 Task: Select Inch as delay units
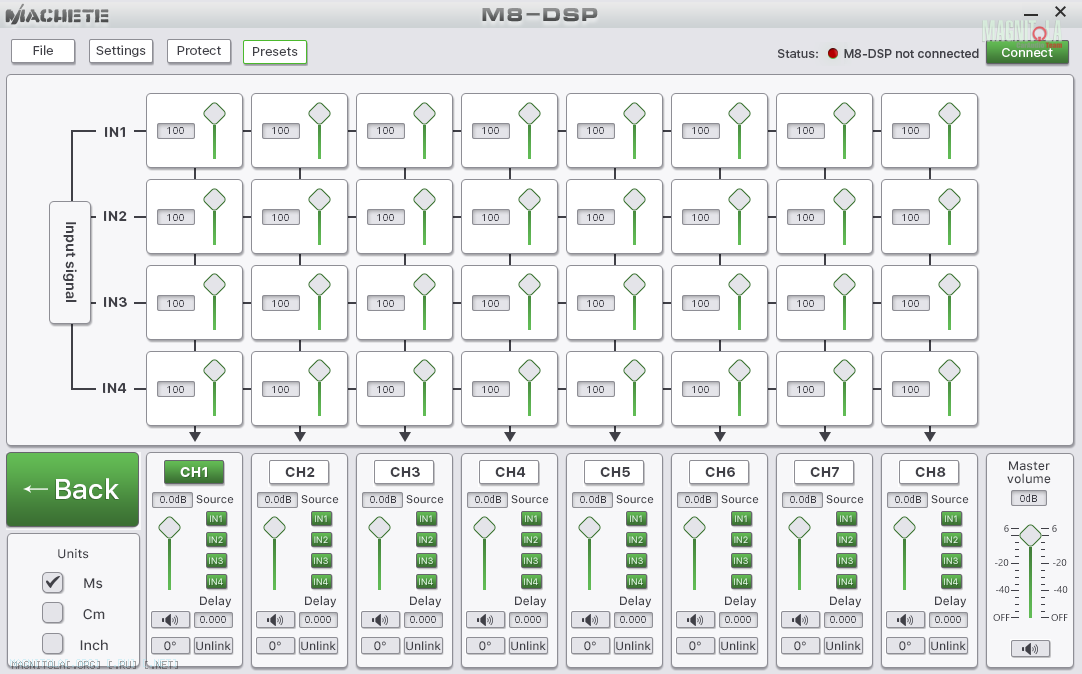(52, 644)
